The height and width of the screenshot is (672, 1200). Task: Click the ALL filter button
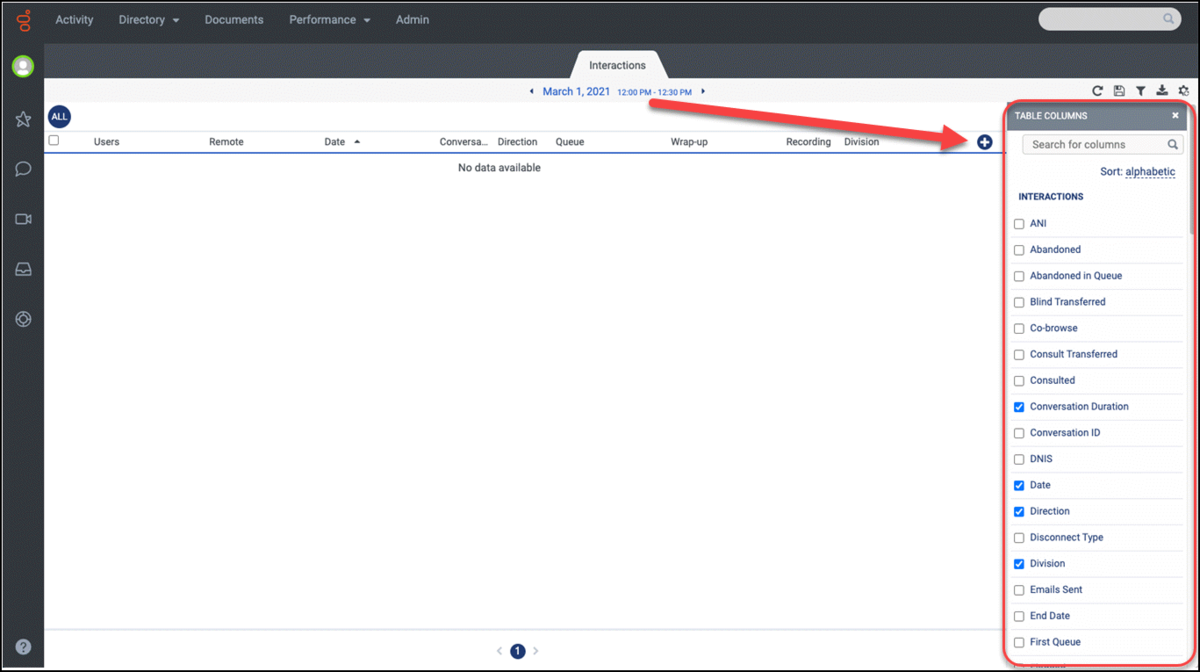coord(59,117)
